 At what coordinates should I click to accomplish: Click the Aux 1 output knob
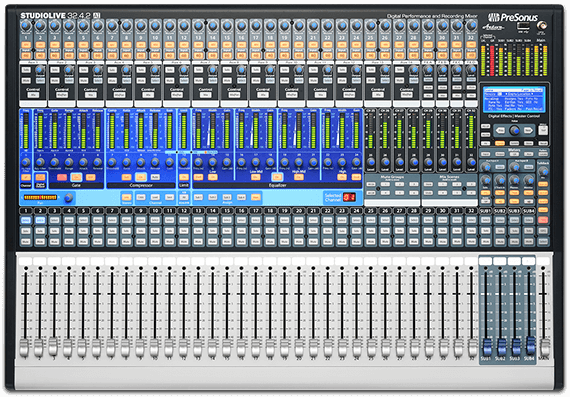coord(40,69)
